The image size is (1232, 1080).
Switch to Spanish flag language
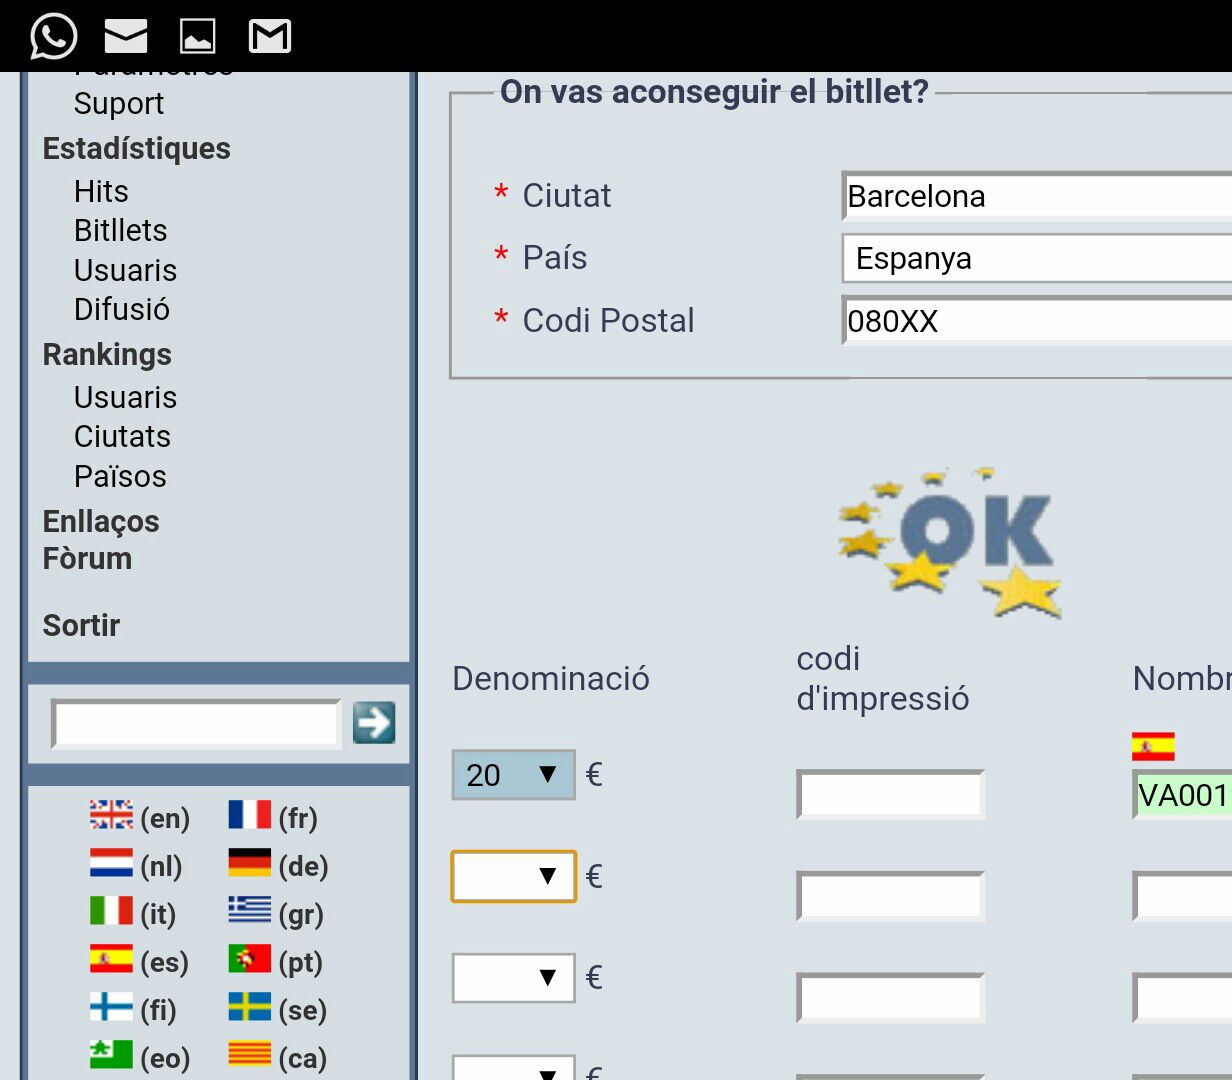tap(111, 959)
